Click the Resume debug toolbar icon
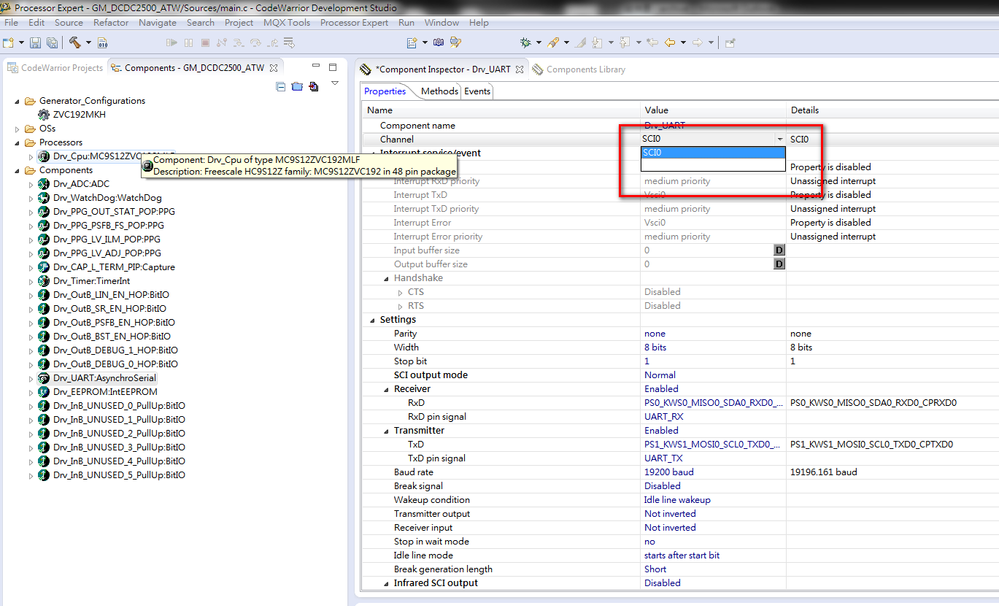 171,43
